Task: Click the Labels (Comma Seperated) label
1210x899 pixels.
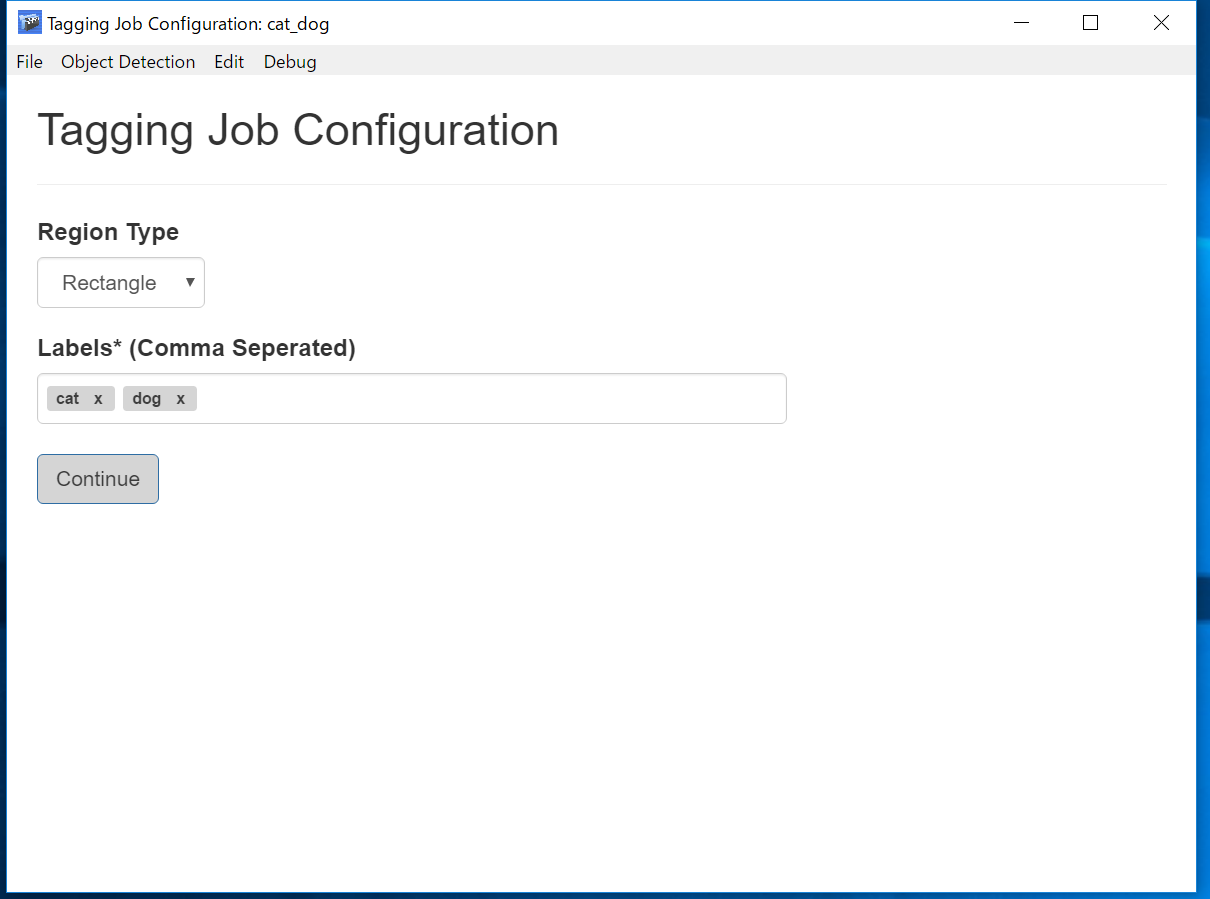Action: [196, 348]
